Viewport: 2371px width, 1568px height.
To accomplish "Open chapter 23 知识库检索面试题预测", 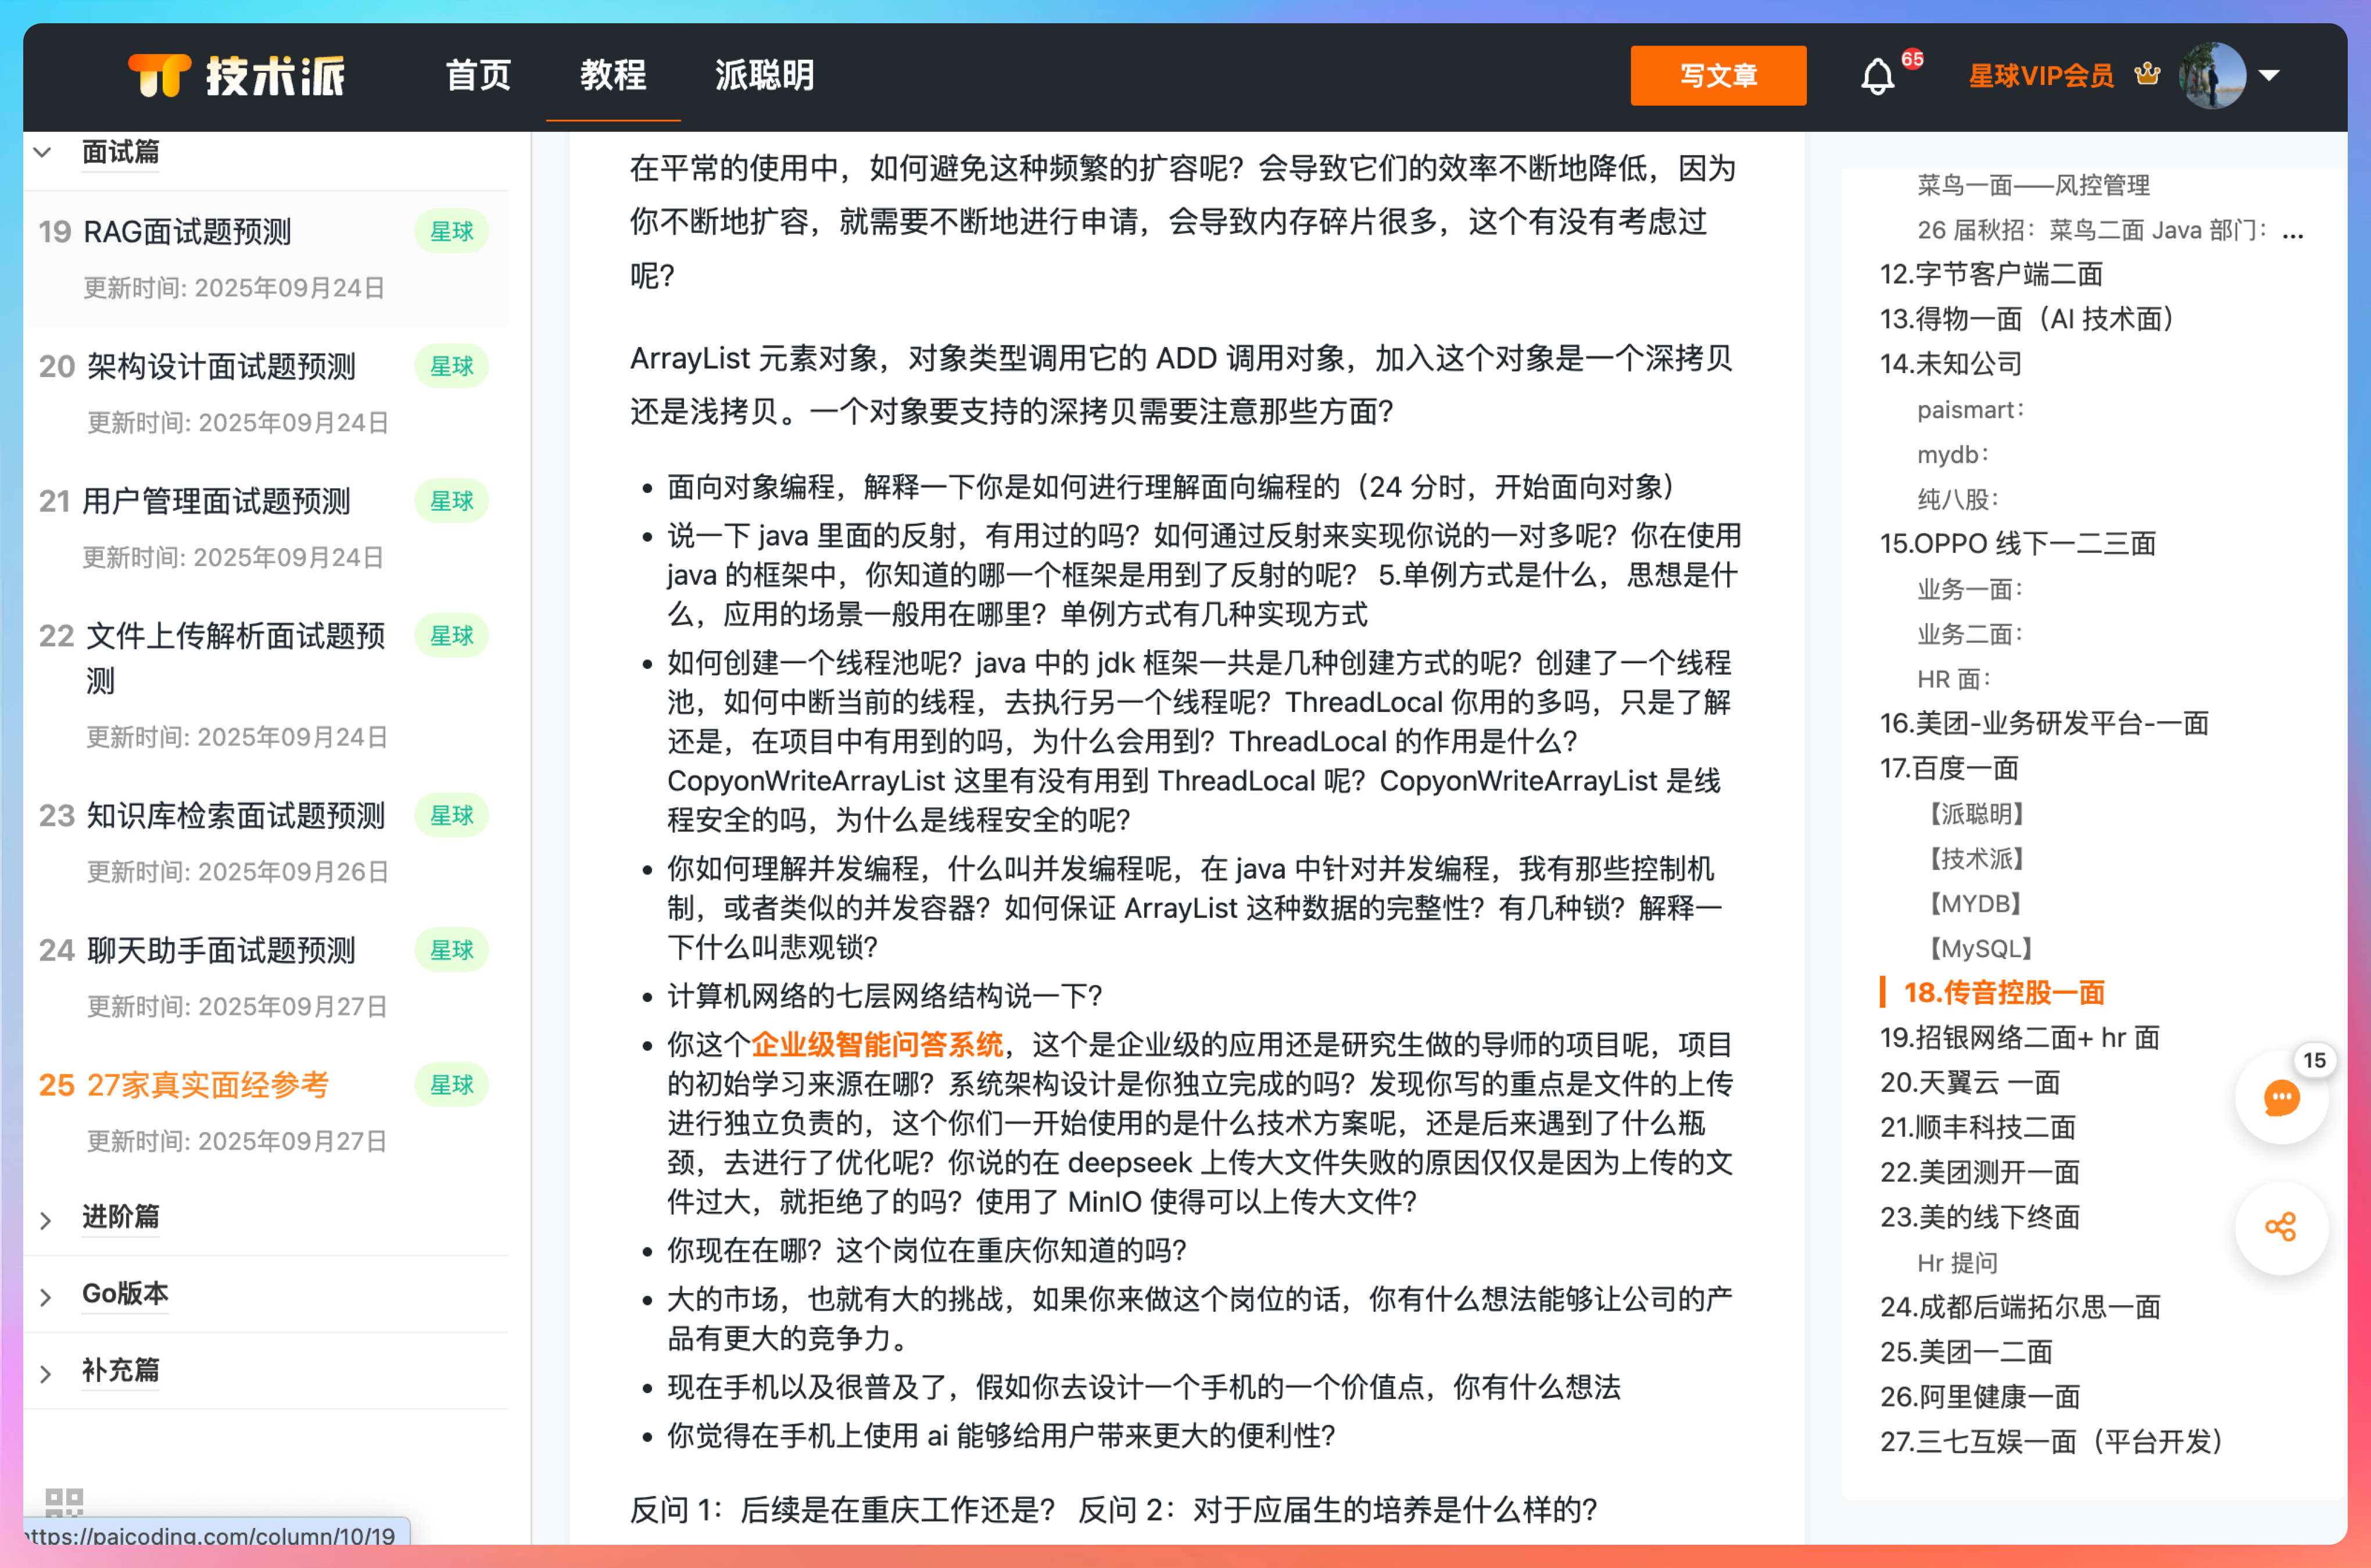I will pos(235,816).
